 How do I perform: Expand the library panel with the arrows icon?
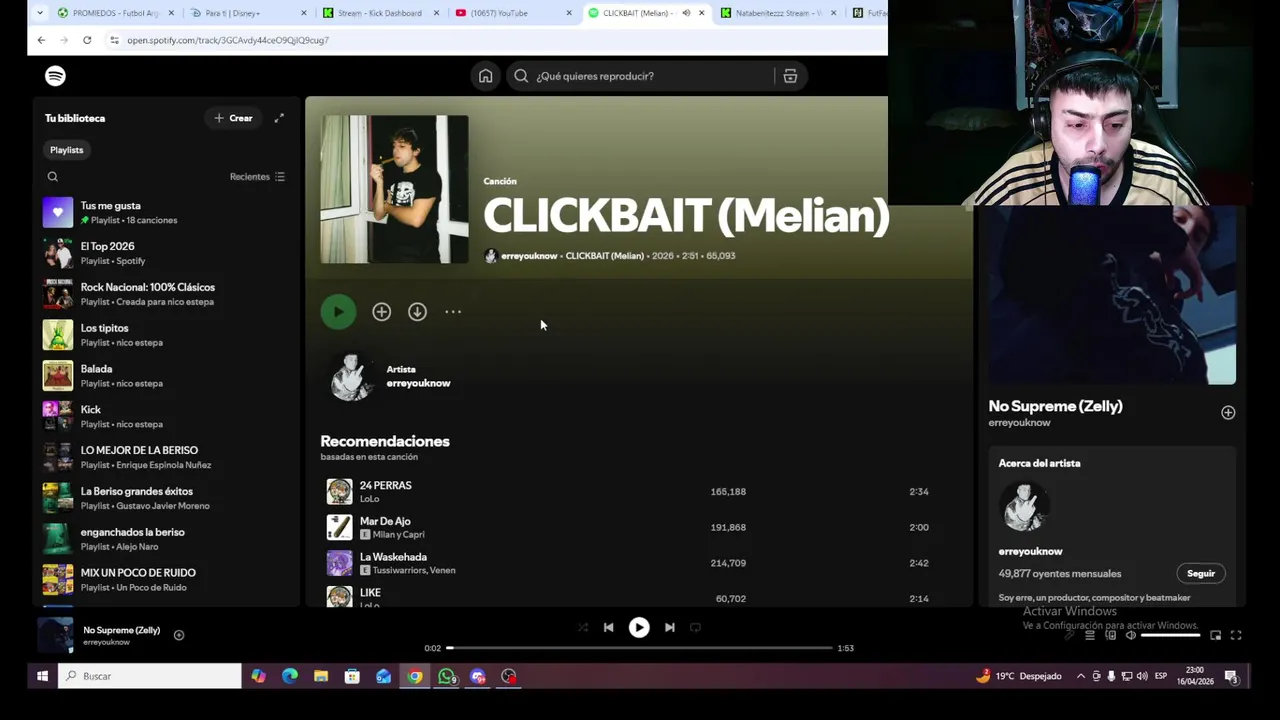pos(279,118)
